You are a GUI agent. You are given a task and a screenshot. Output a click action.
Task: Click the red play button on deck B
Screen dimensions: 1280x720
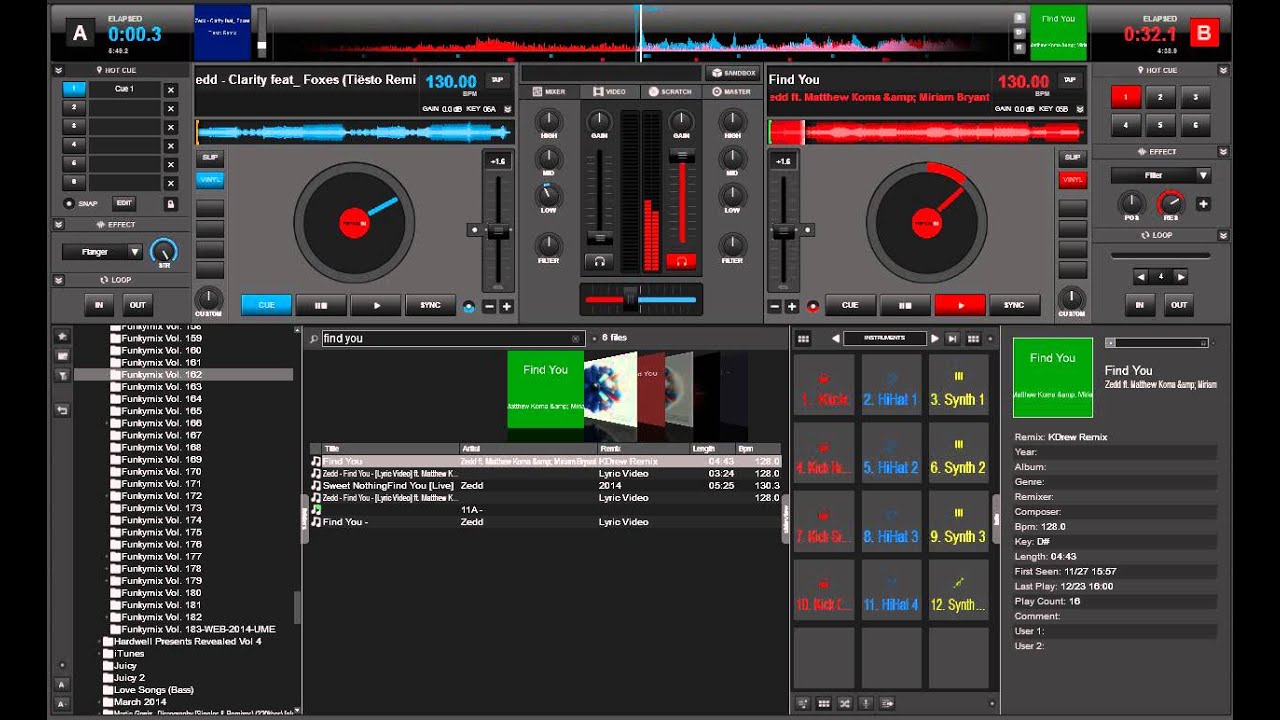(x=960, y=305)
